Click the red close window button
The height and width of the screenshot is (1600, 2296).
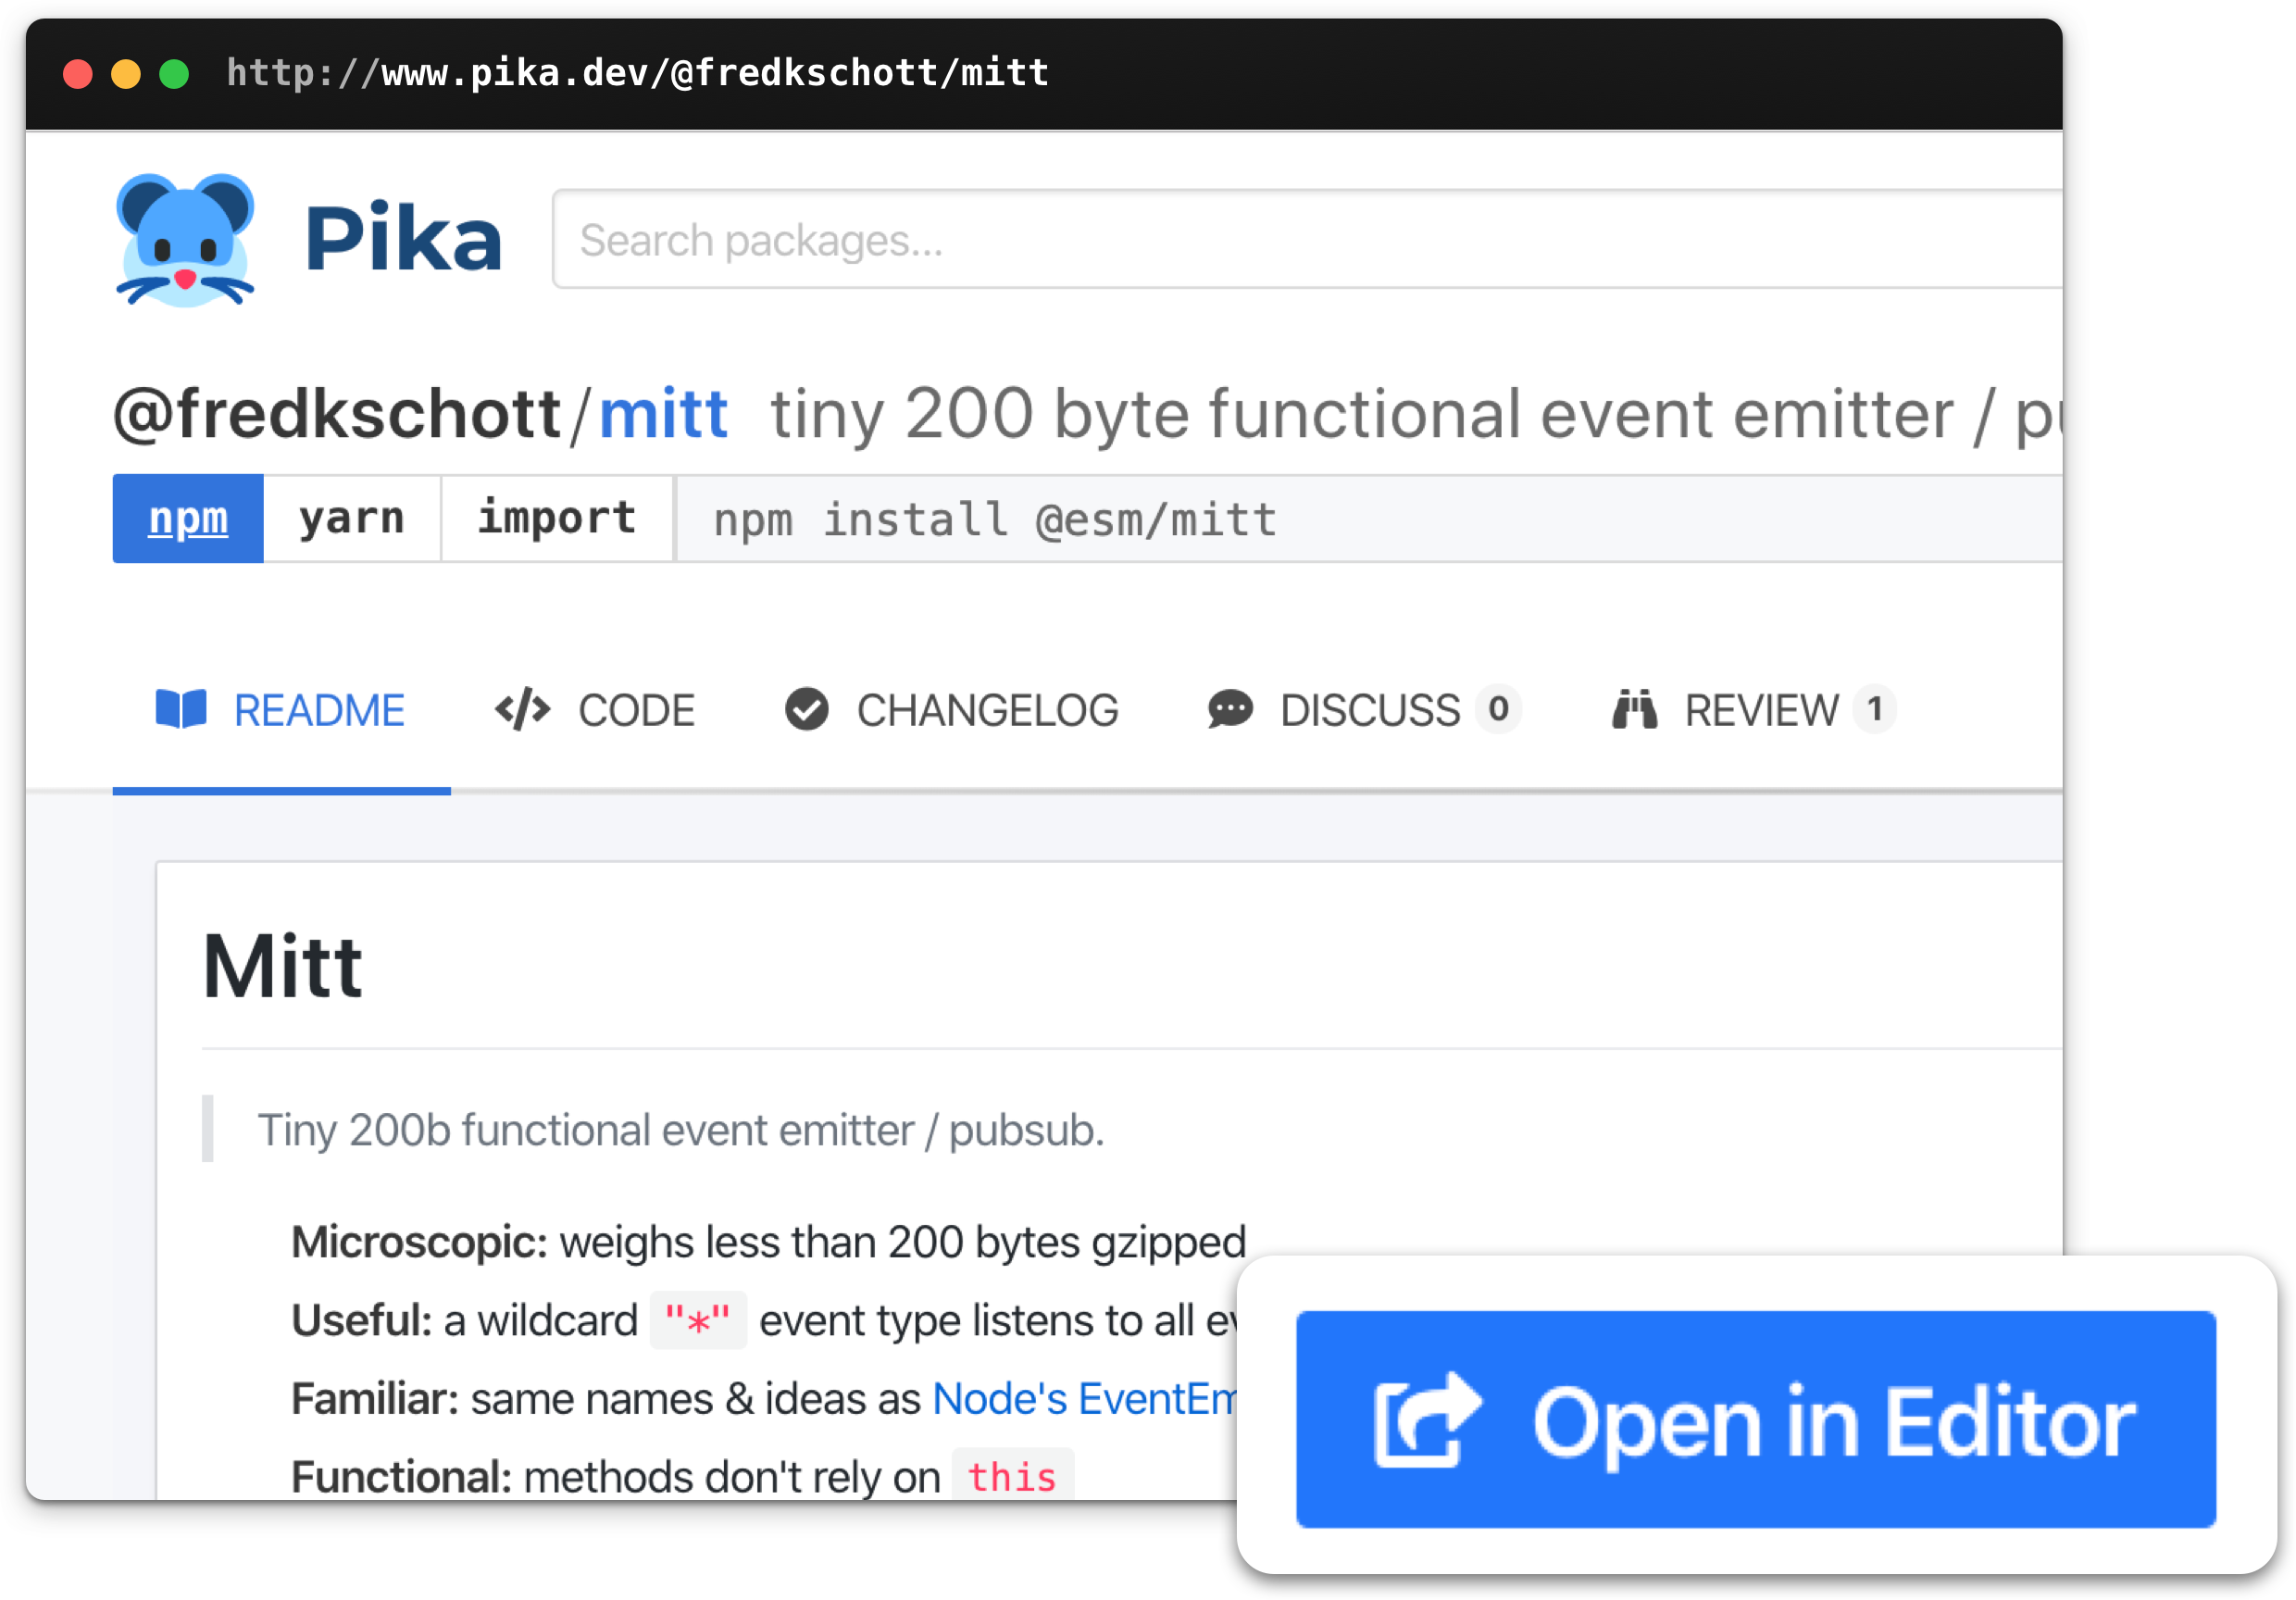[78, 74]
